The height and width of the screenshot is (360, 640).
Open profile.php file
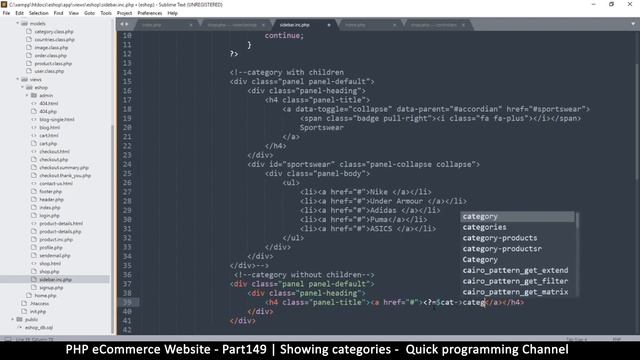[51, 247]
